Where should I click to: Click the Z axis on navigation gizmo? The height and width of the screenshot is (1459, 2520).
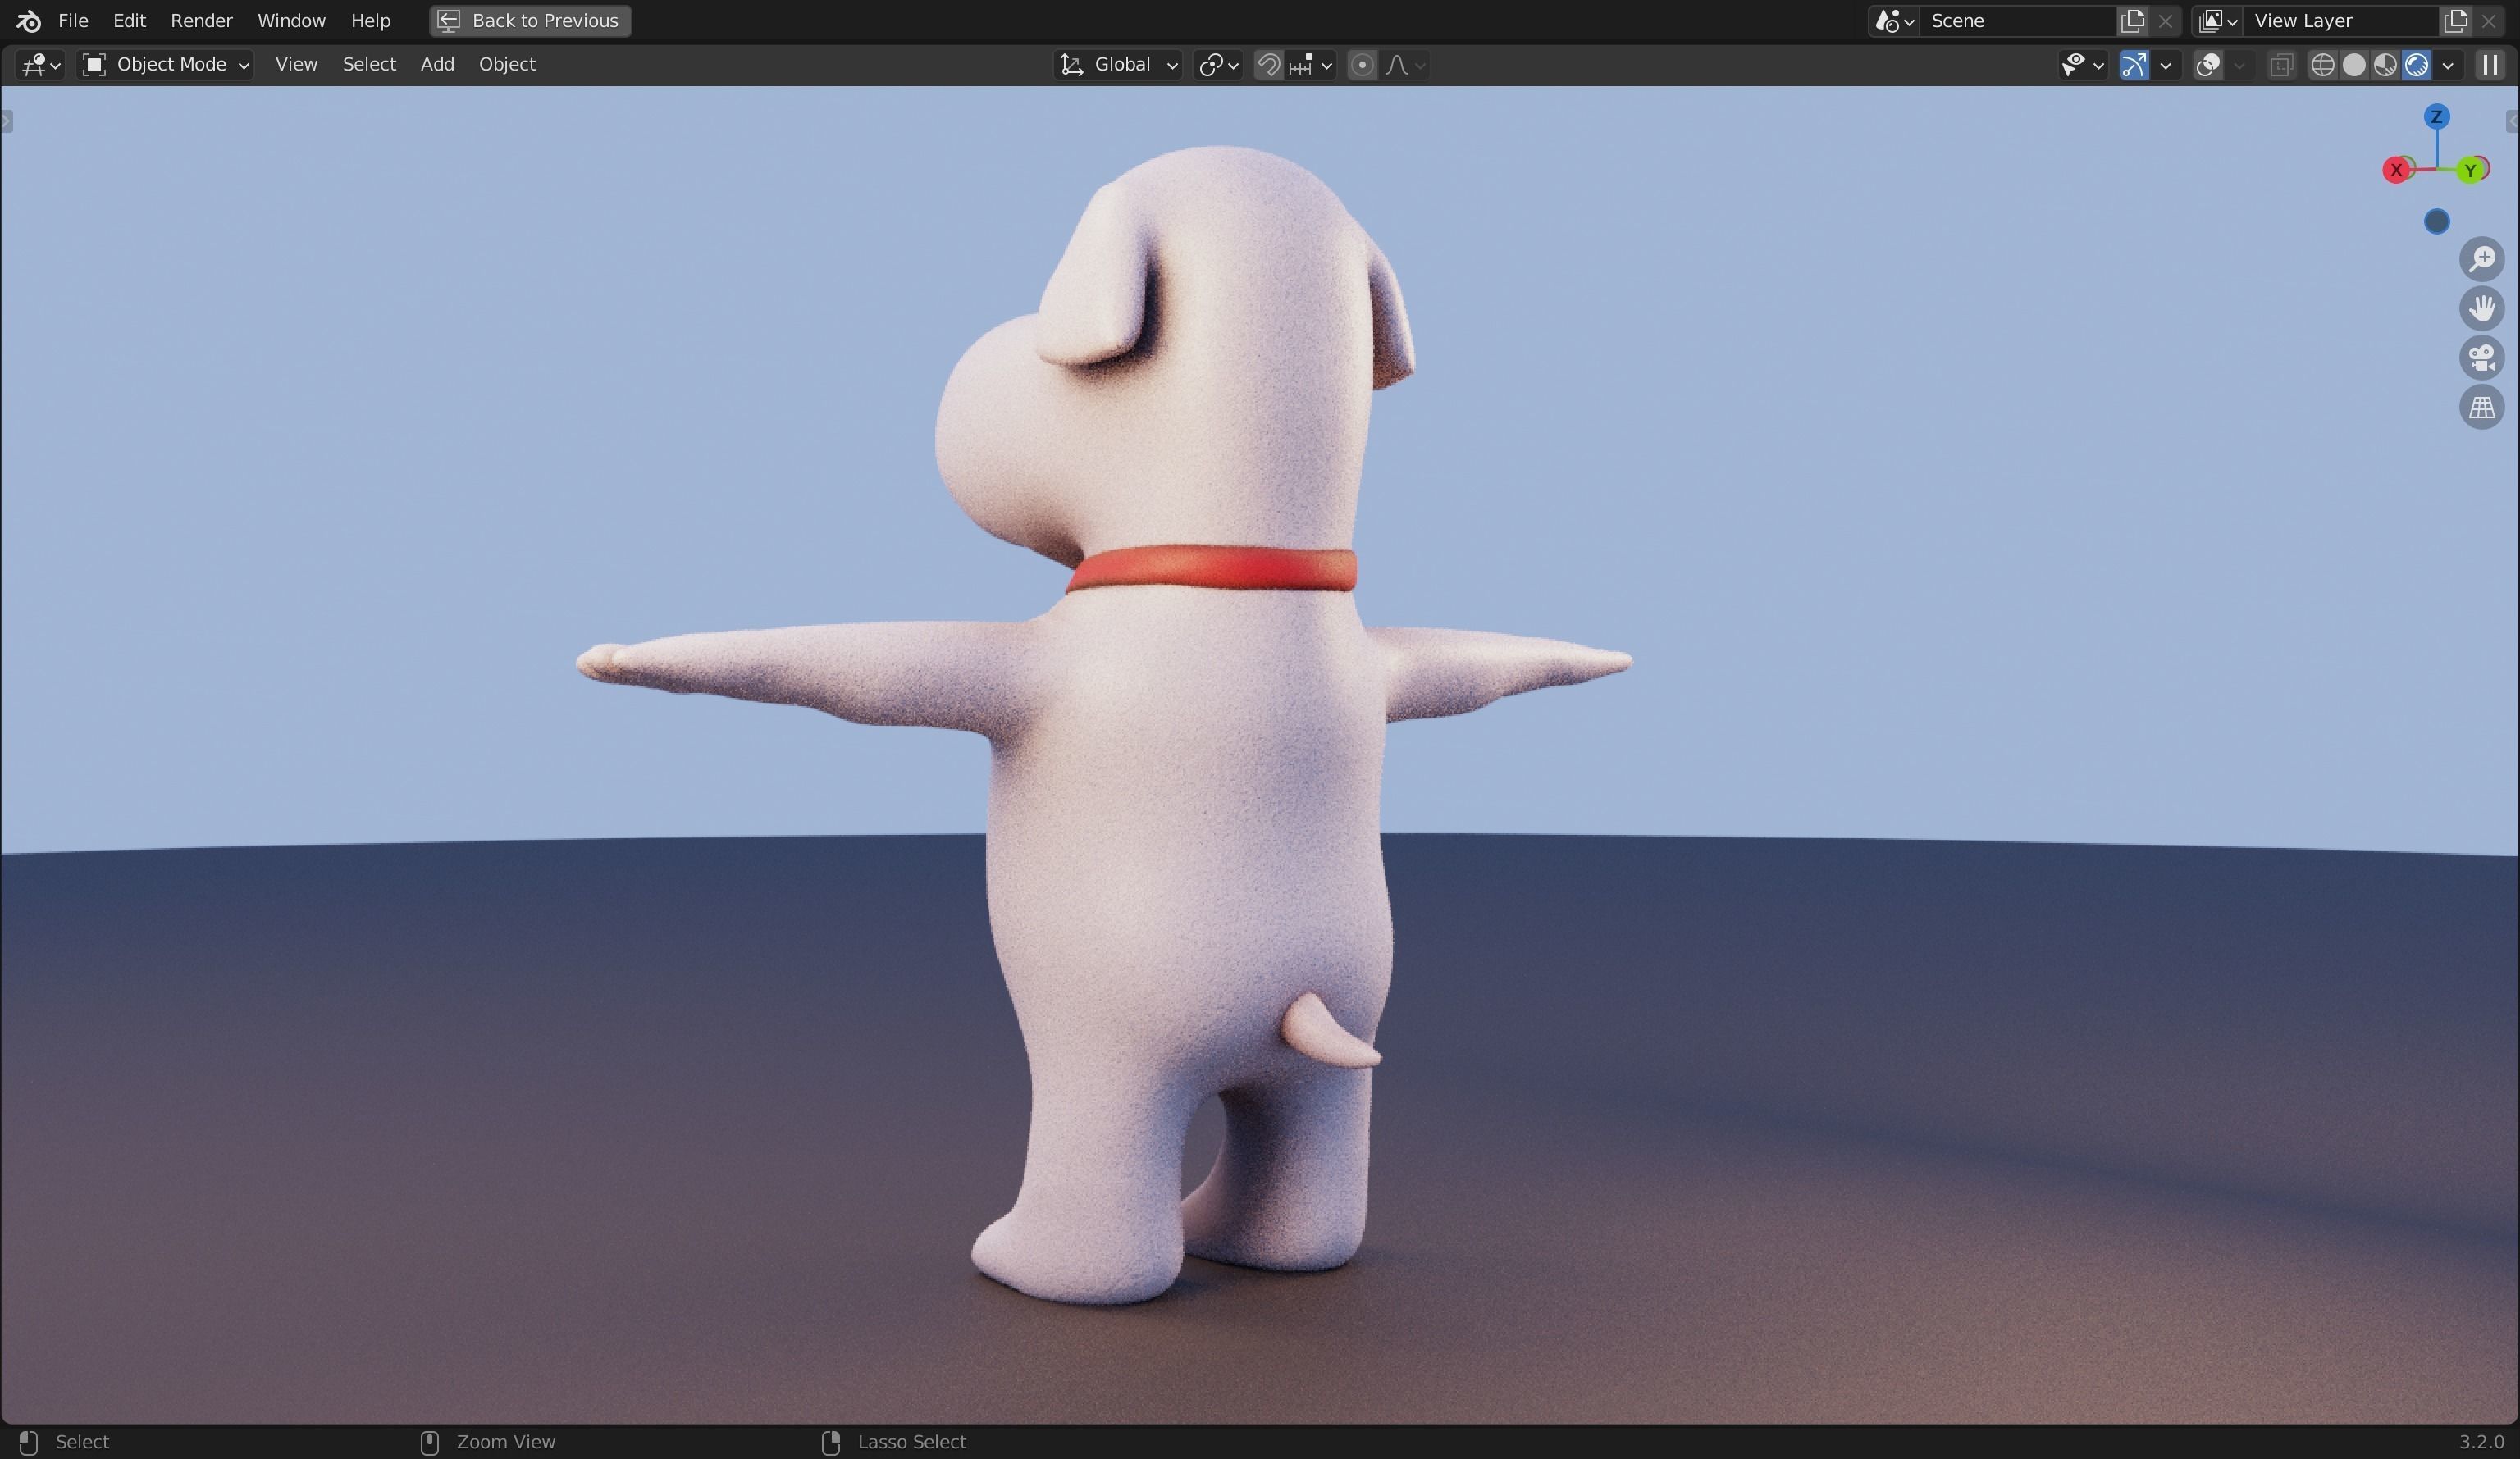click(2436, 117)
